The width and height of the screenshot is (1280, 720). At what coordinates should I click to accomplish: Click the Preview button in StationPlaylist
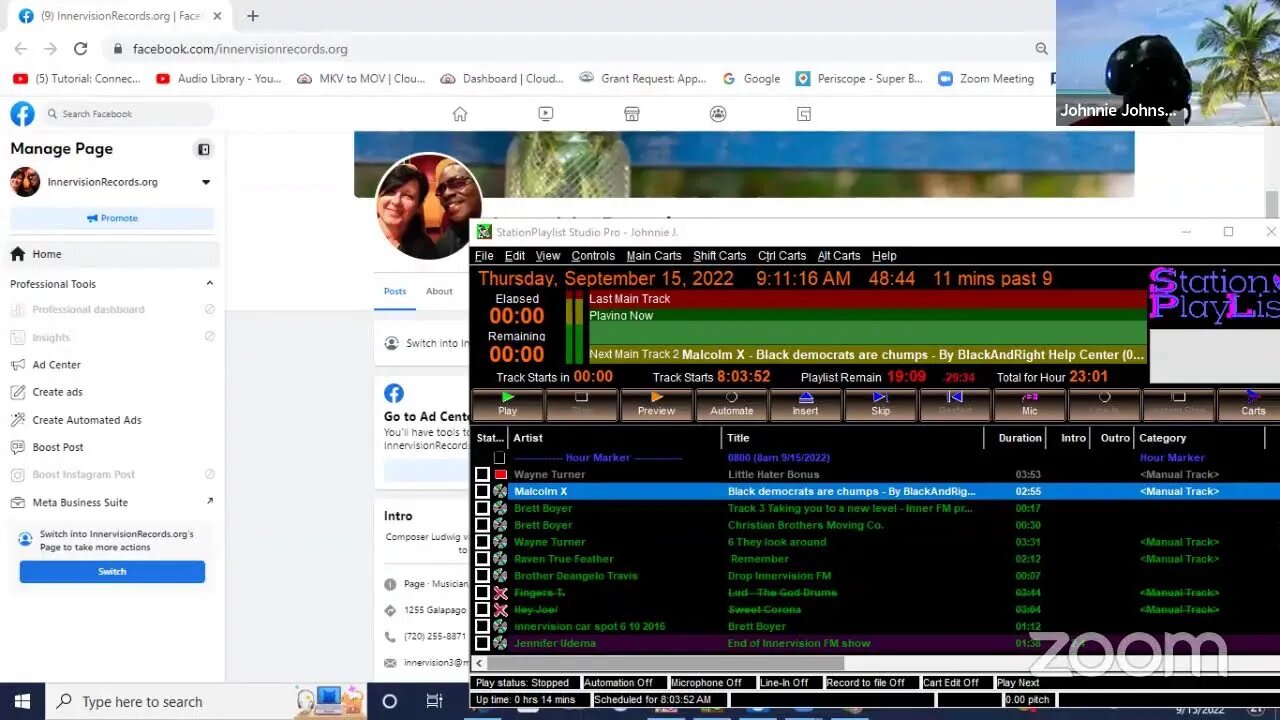656,404
